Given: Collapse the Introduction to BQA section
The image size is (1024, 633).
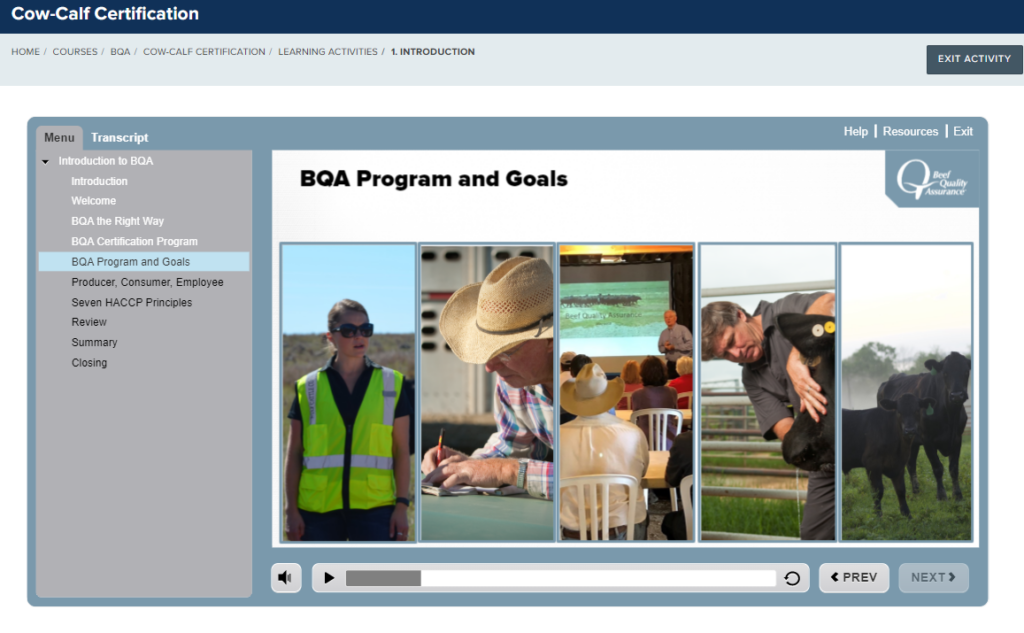Looking at the screenshot, I should [45, 161].
